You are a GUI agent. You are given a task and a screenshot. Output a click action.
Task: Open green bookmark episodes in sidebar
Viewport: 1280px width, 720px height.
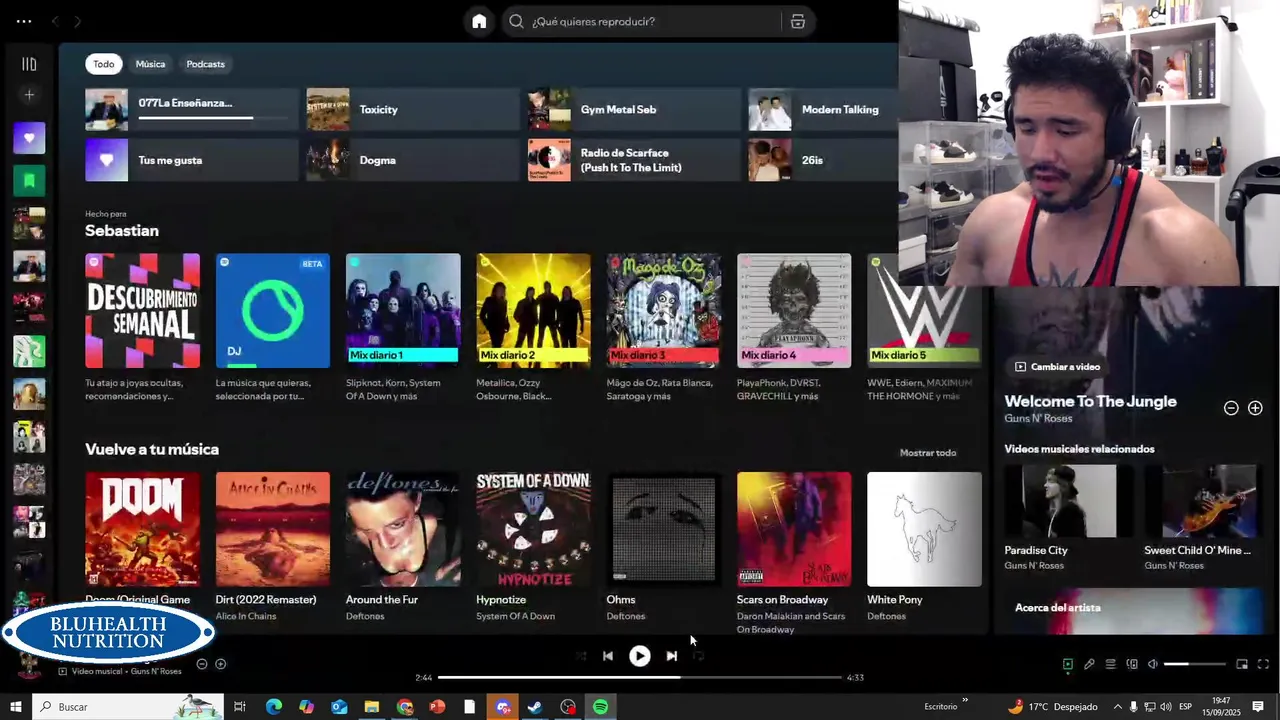coord(29,181)
